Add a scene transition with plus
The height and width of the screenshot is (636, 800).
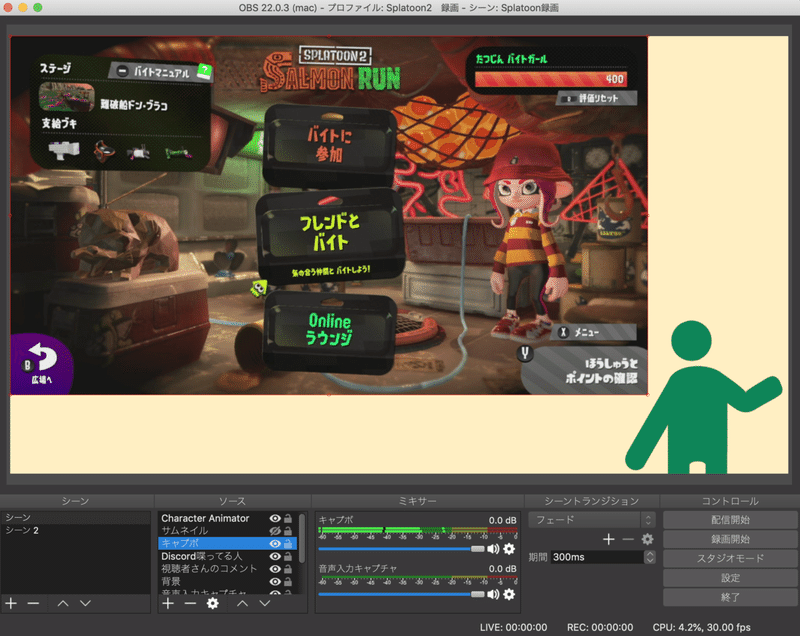point(608,539)
